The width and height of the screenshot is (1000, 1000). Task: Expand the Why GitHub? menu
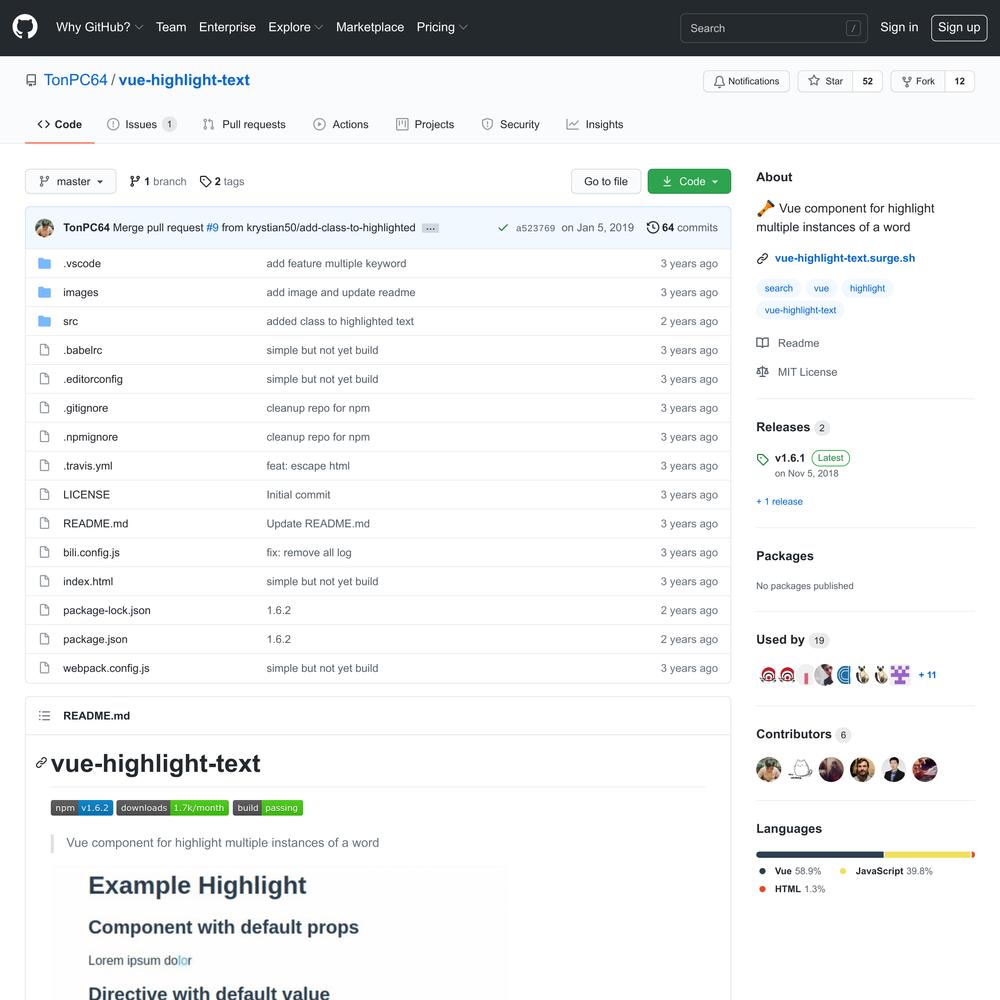pos(99,27)
